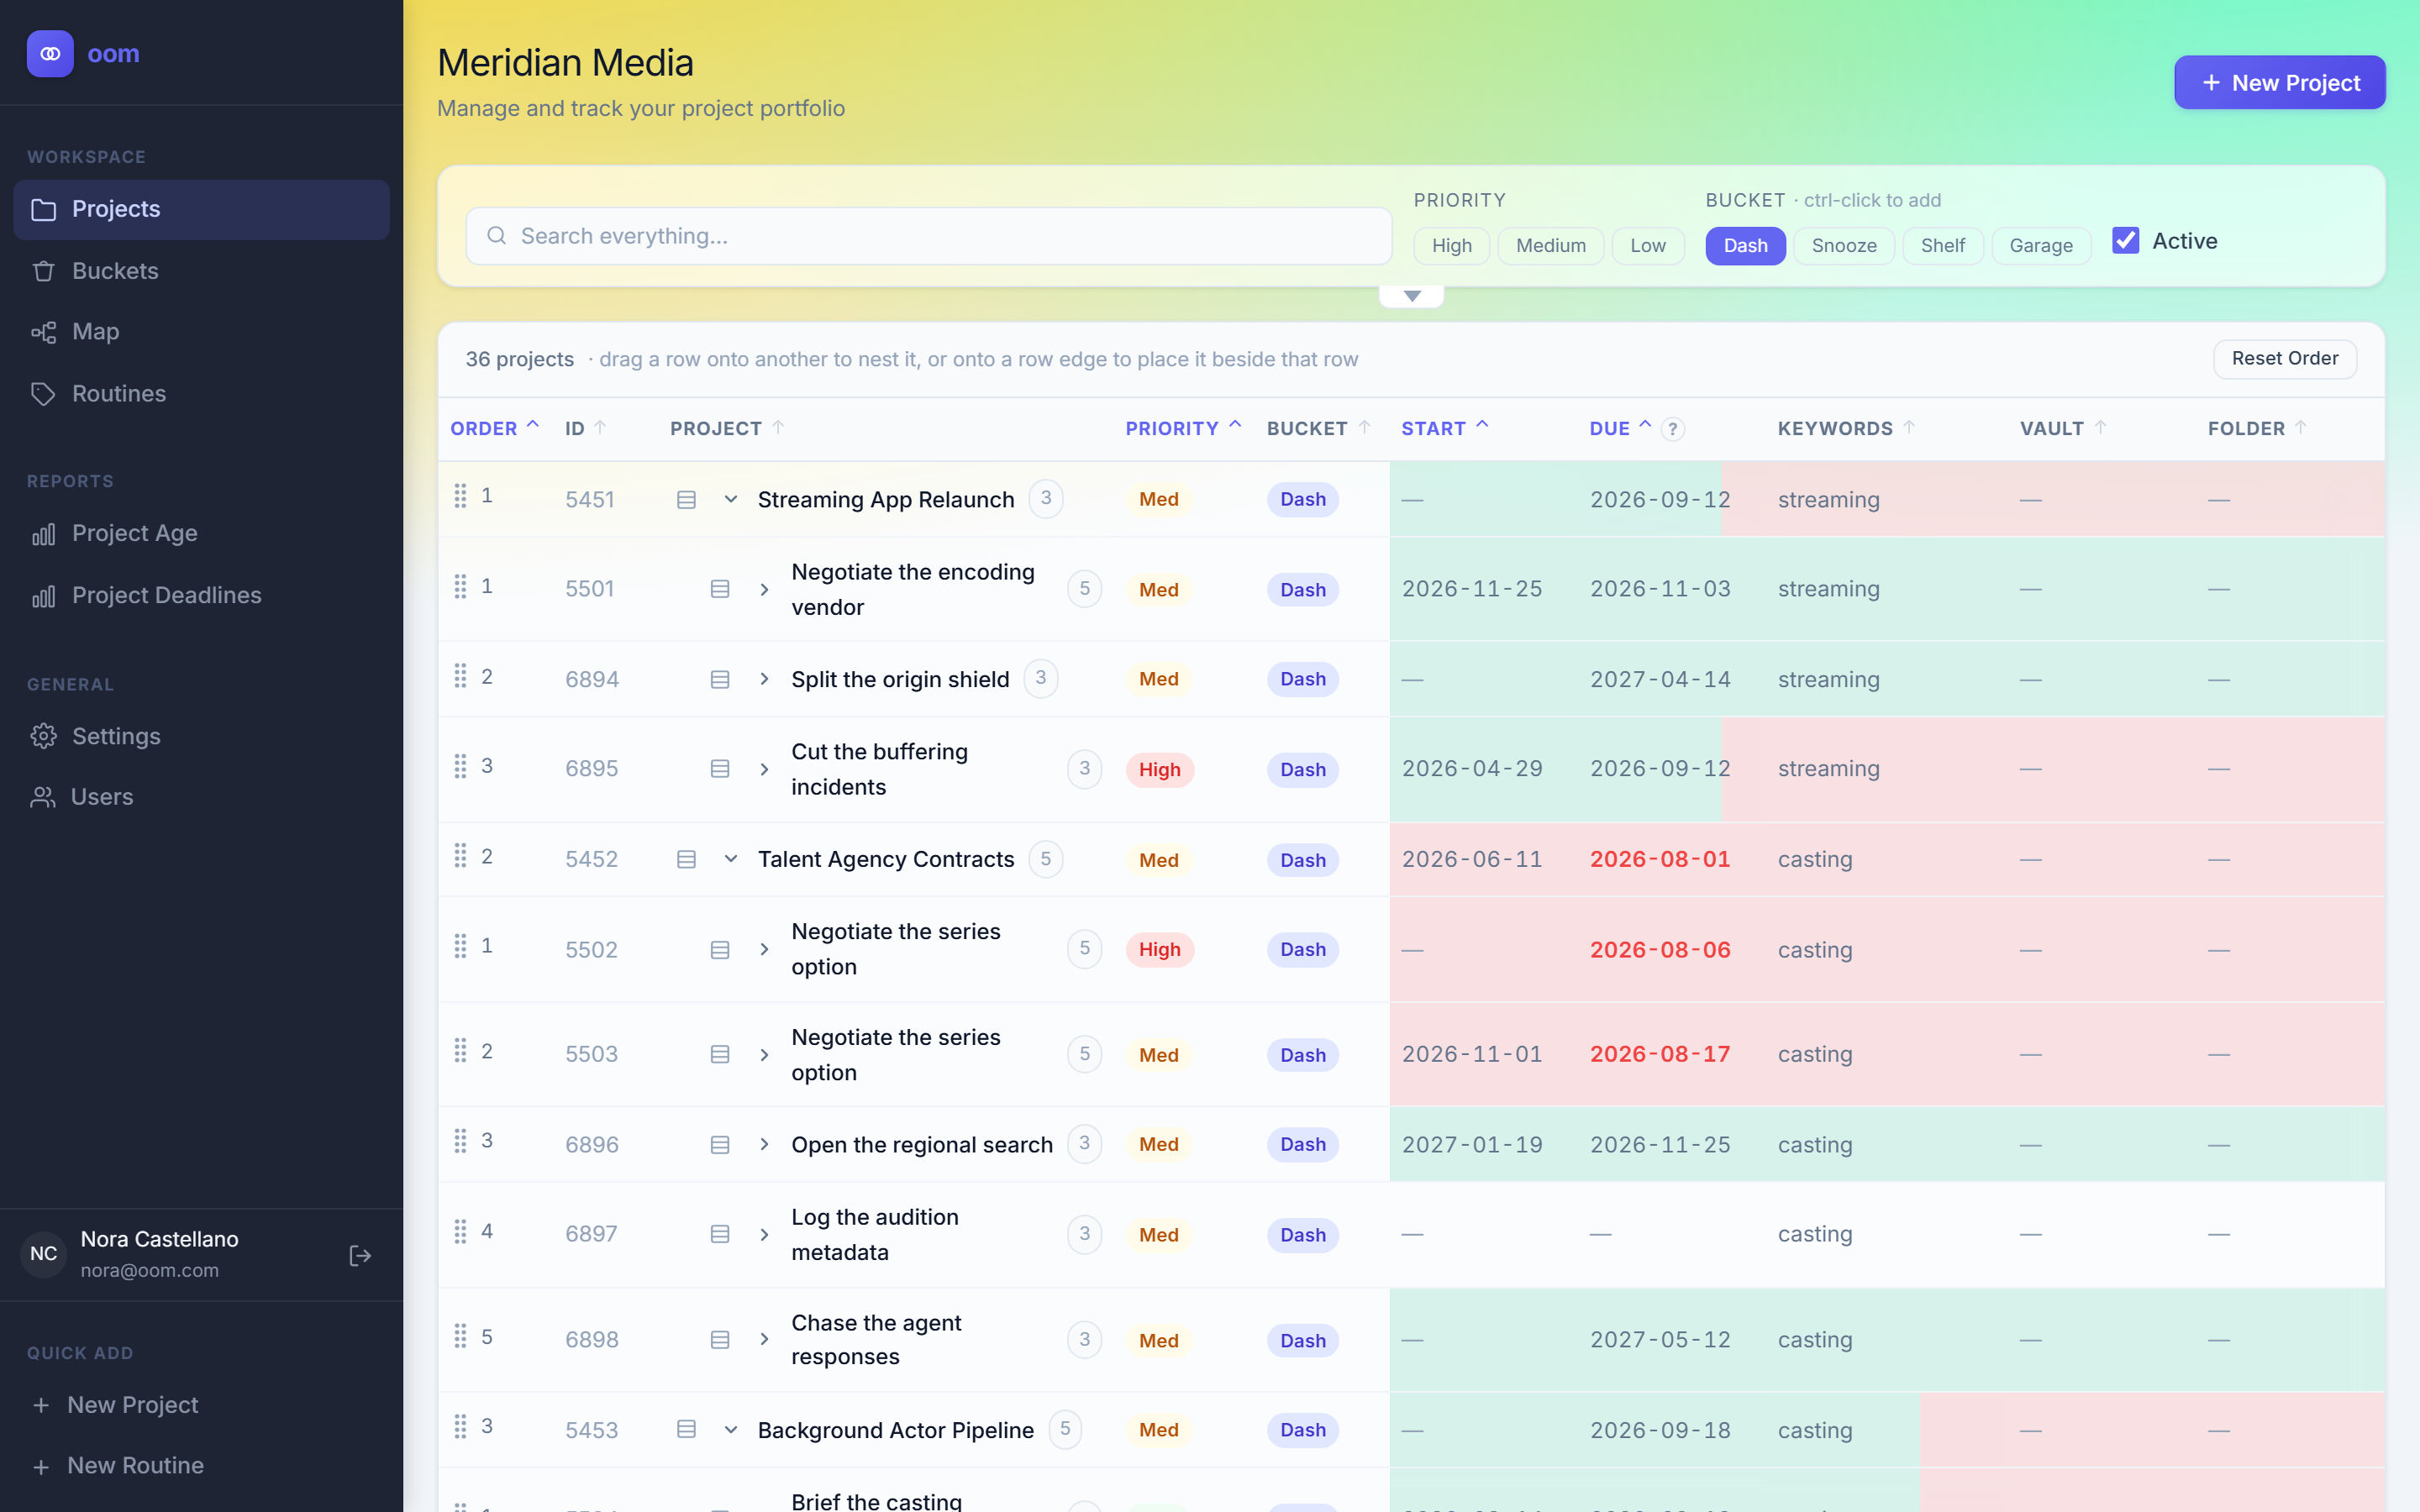
Task: Click the search magnifier icon
Action: [x=496, y=236]
